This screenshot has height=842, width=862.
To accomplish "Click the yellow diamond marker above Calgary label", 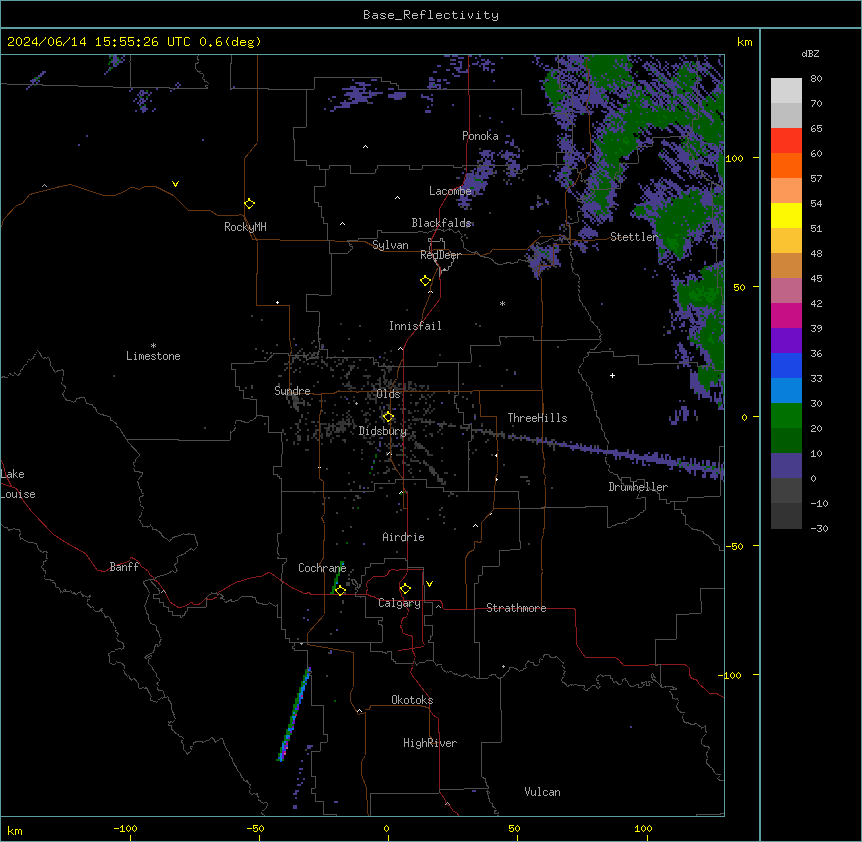I will [x=405, y=588].
